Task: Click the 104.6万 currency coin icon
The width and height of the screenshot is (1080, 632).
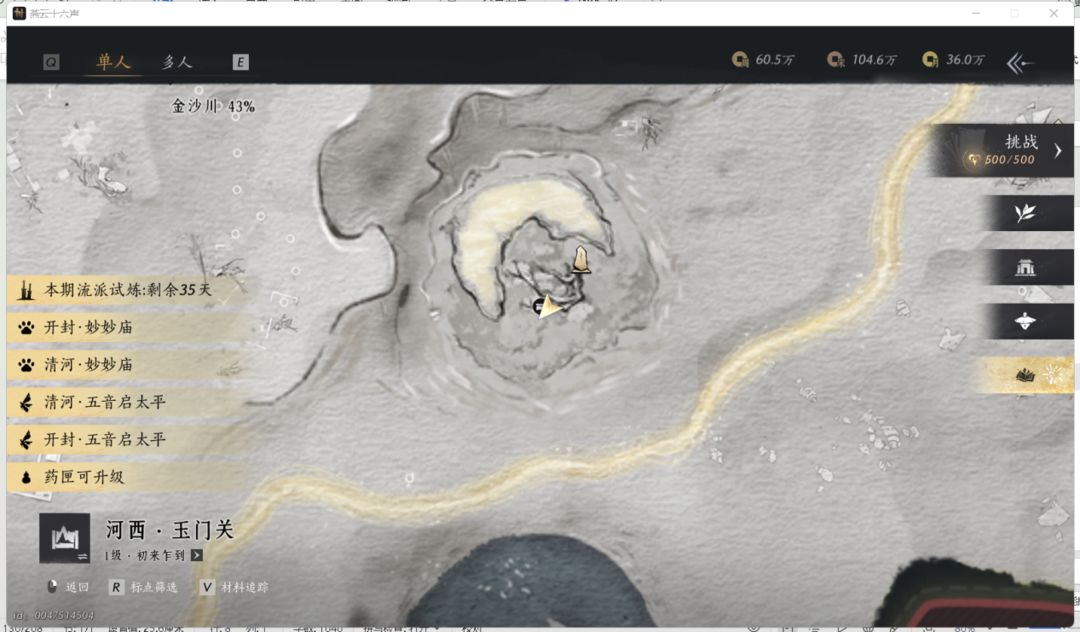Action: click(835, 60)
